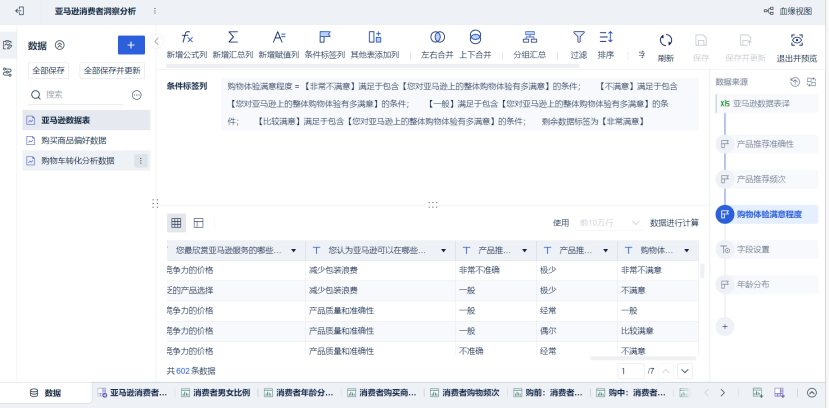Click the blue plus add data button
The width and height of the screenshot is (829, 408).
pos(131,45)
